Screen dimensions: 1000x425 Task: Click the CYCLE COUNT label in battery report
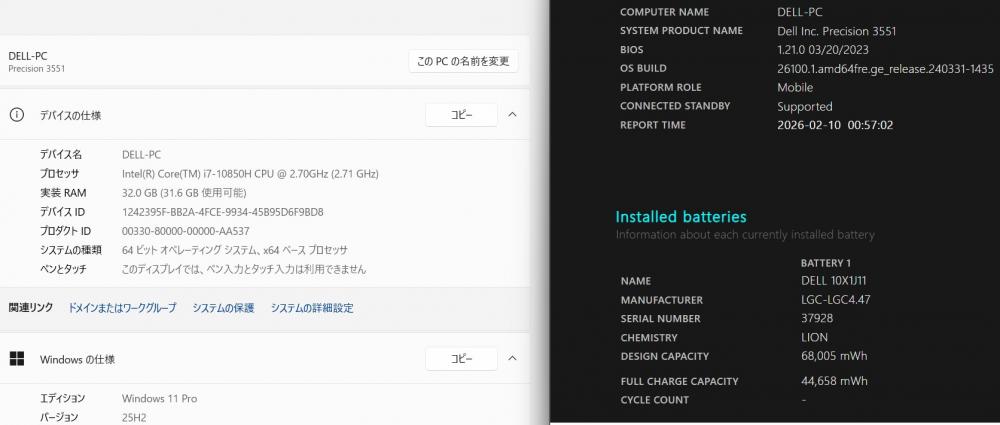point(654,400)
